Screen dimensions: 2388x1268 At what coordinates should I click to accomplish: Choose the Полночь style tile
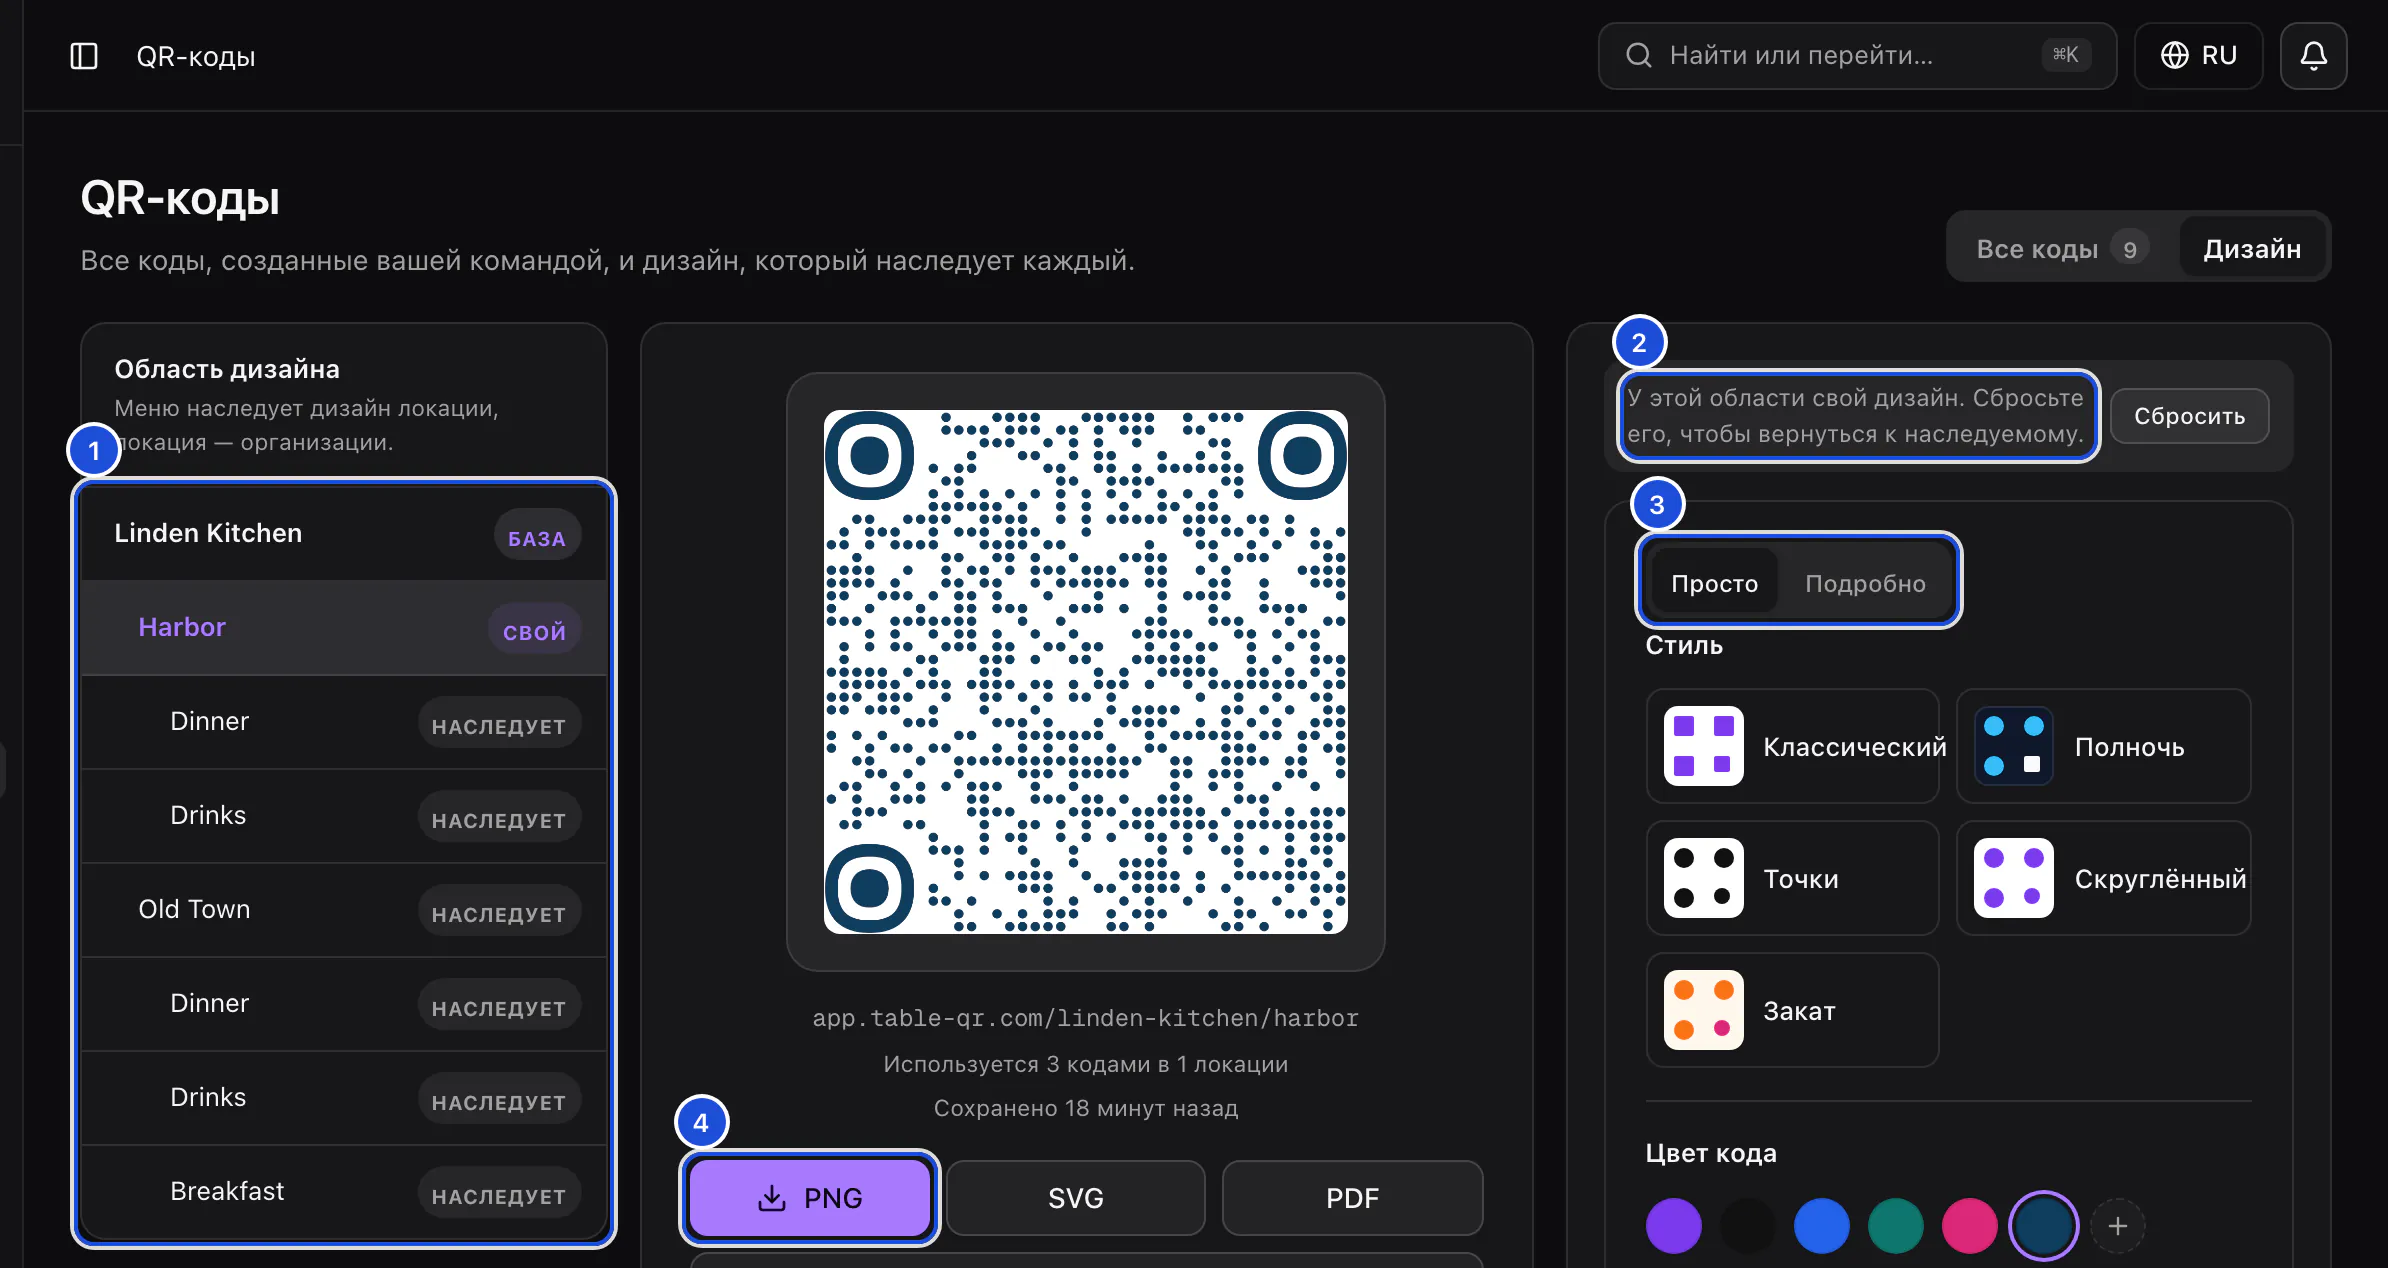click(x=2103, y=746)
